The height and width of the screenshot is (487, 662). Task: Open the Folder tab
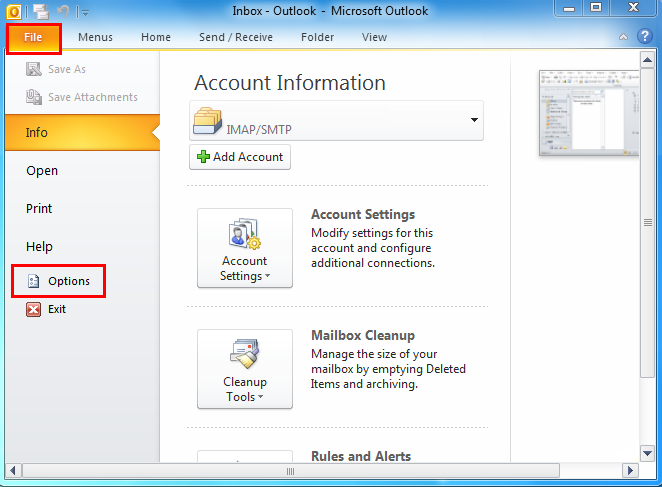tap(317, 37)
